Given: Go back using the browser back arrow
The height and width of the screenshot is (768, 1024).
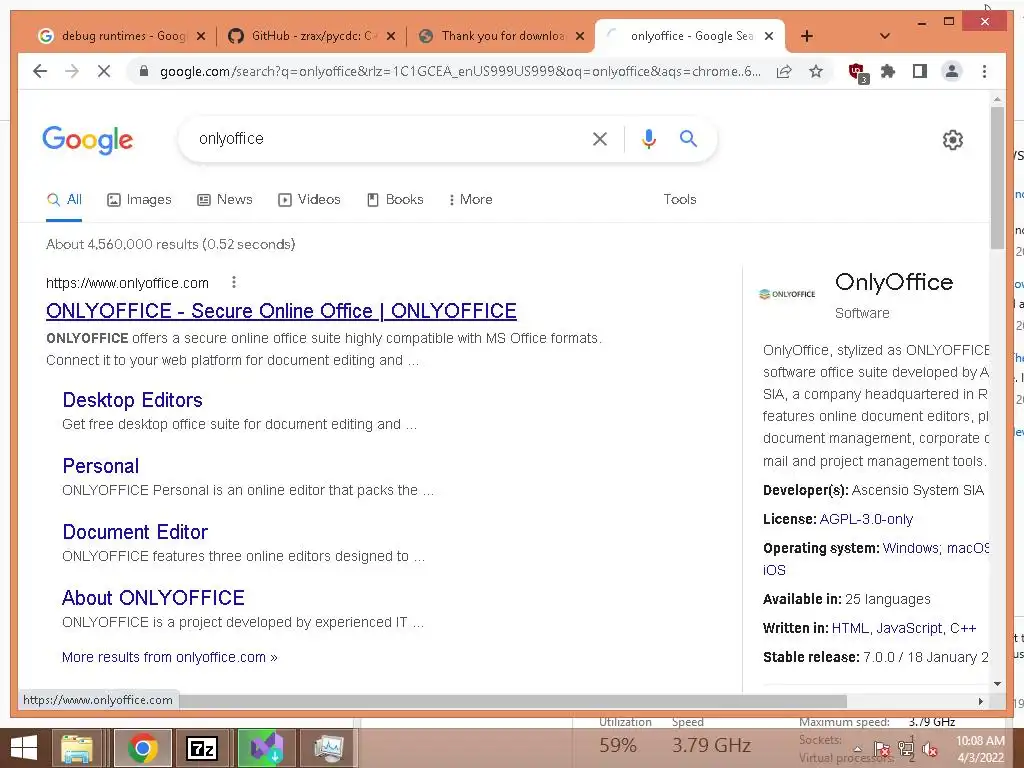Looking at the screenshot, I should (40, 71).
